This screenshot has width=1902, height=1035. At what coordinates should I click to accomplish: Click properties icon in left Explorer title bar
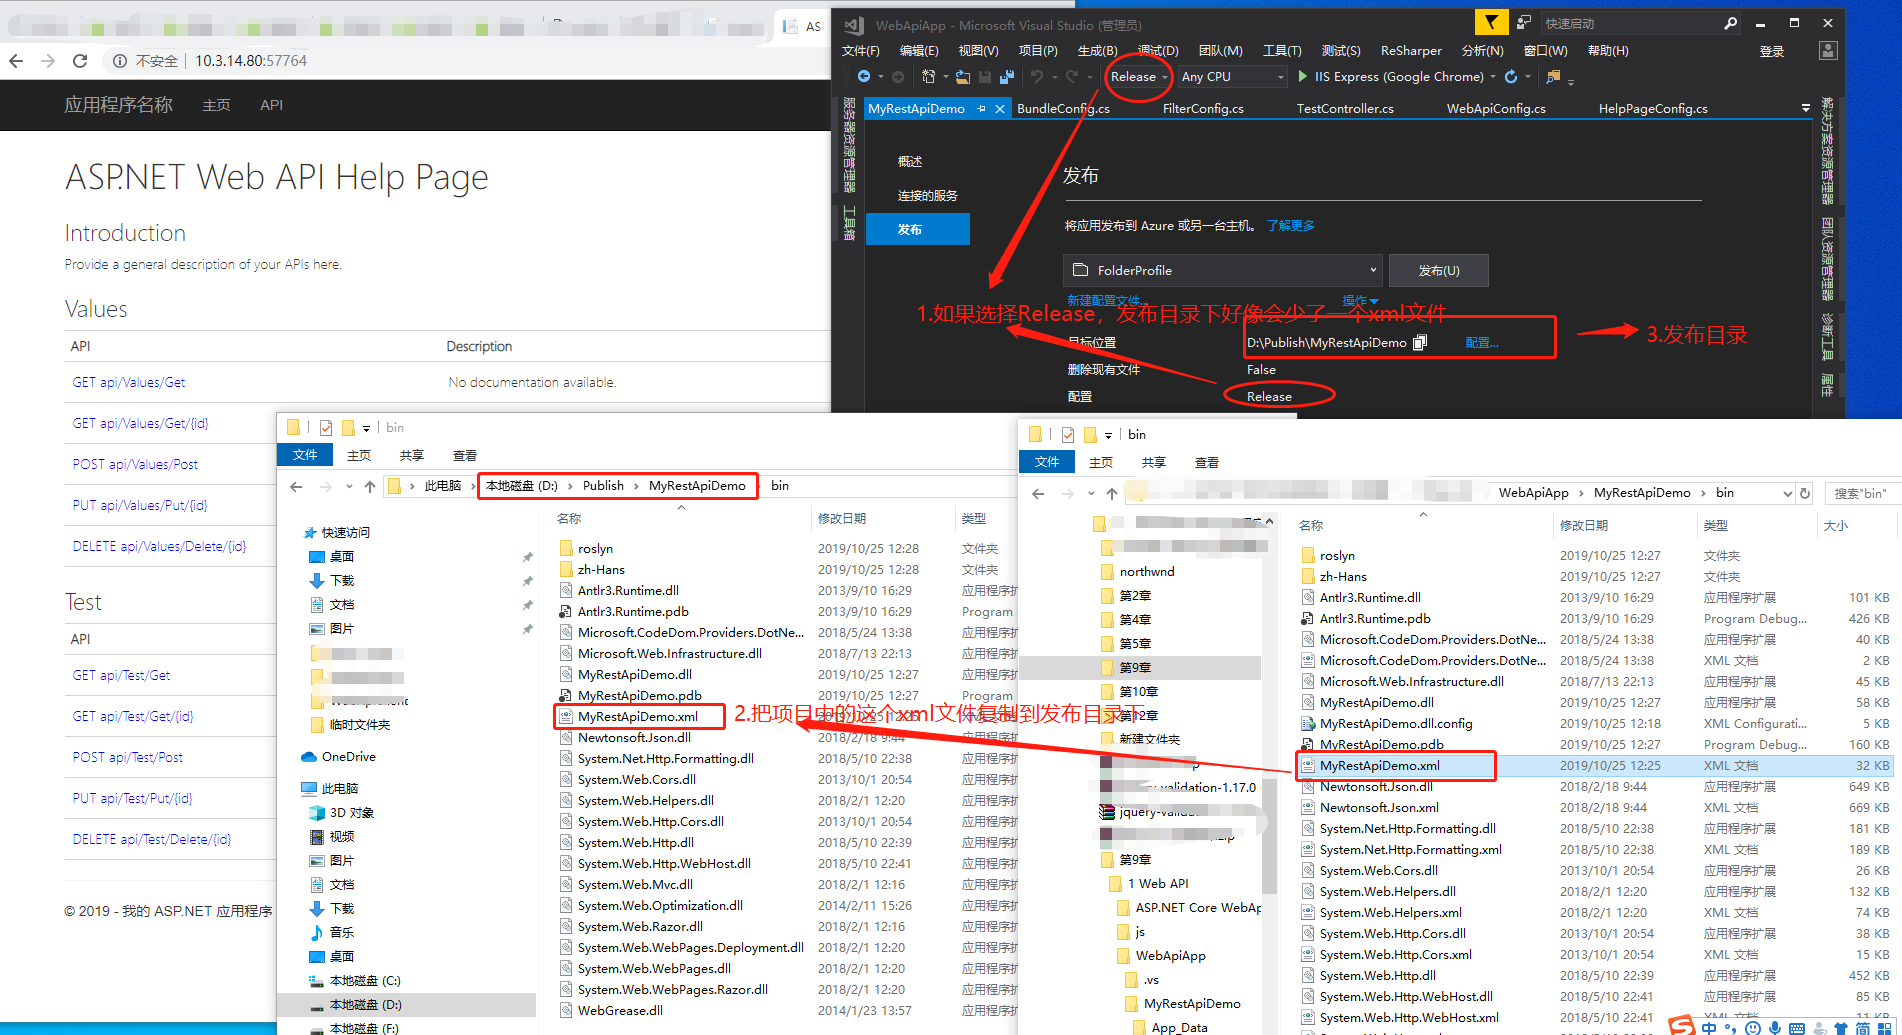click(x=326, y=427)
